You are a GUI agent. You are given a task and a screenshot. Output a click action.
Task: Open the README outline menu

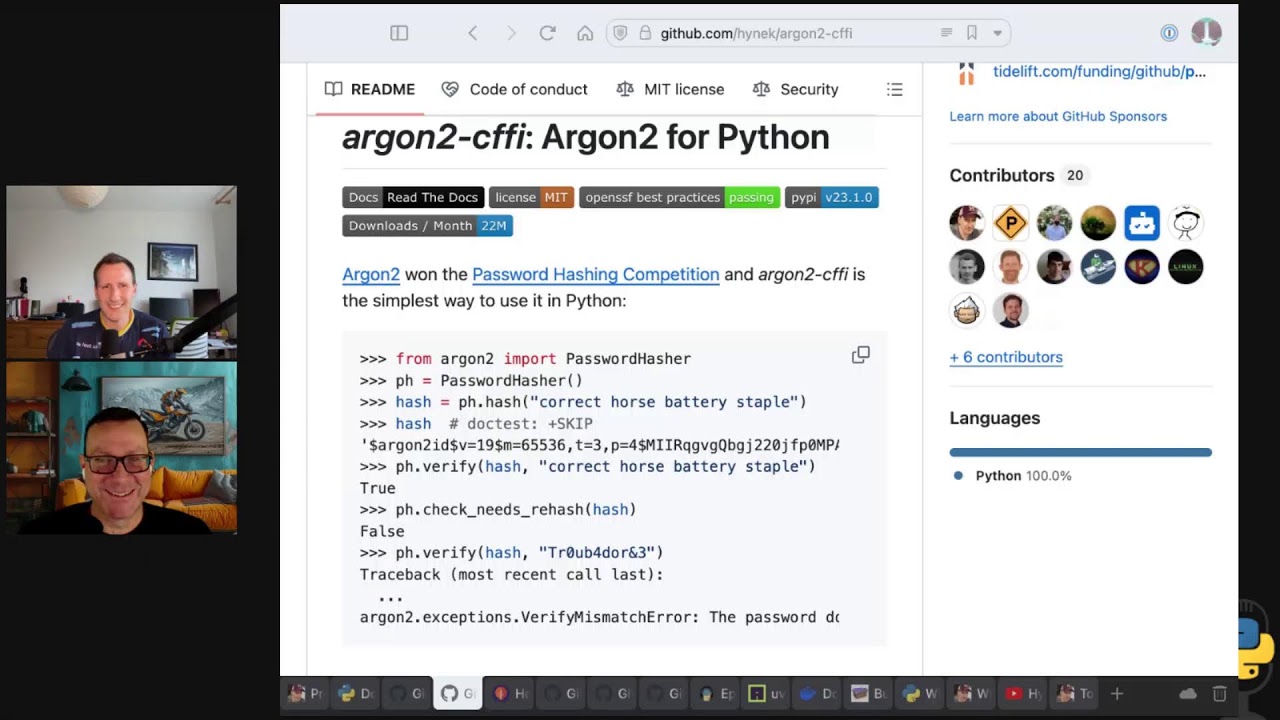point(894,90)
